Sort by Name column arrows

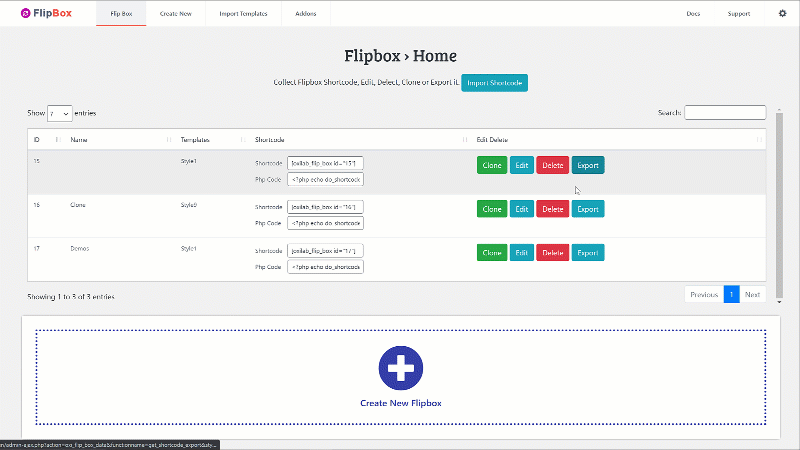(168, 140)
